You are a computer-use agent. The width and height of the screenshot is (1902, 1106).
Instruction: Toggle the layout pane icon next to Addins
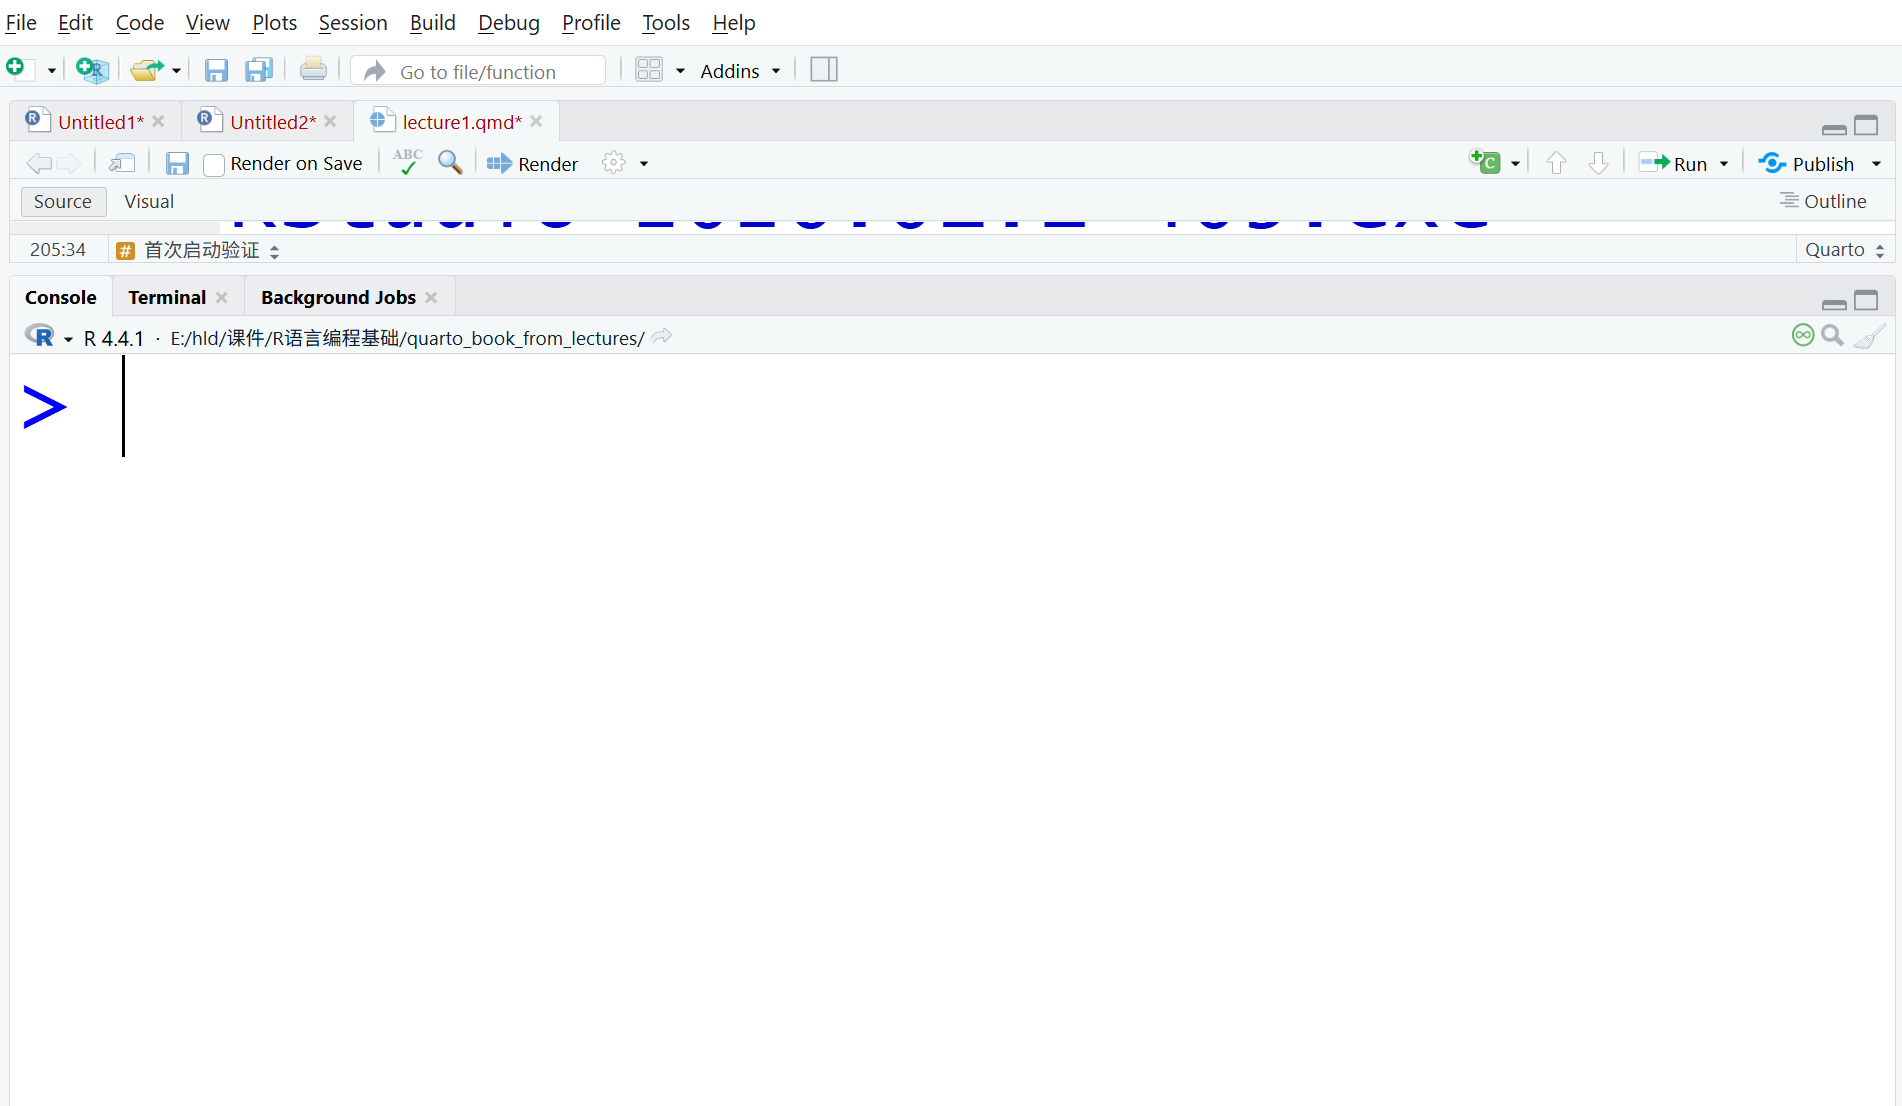pos(824,70)
